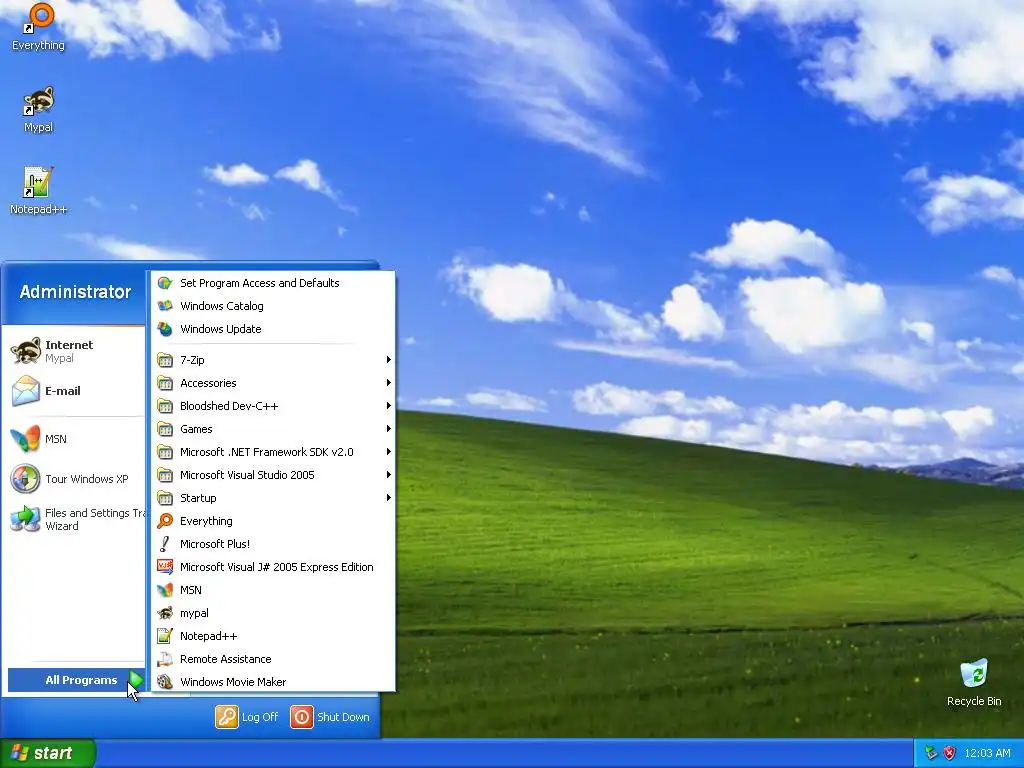Image resolution: width=1024 pixels, height=768 pixels.
Task: Expand the 7-Zip submenu arrow
Action: 389,360
